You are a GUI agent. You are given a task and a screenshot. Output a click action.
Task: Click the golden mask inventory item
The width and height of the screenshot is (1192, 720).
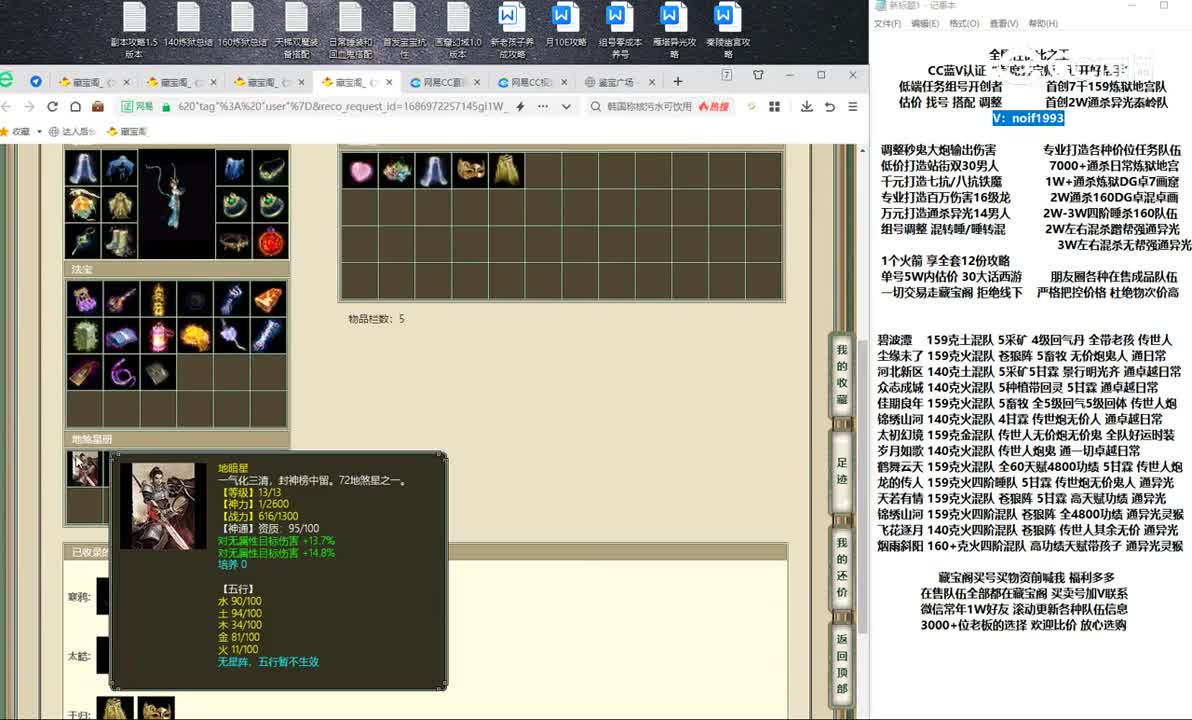470,171
